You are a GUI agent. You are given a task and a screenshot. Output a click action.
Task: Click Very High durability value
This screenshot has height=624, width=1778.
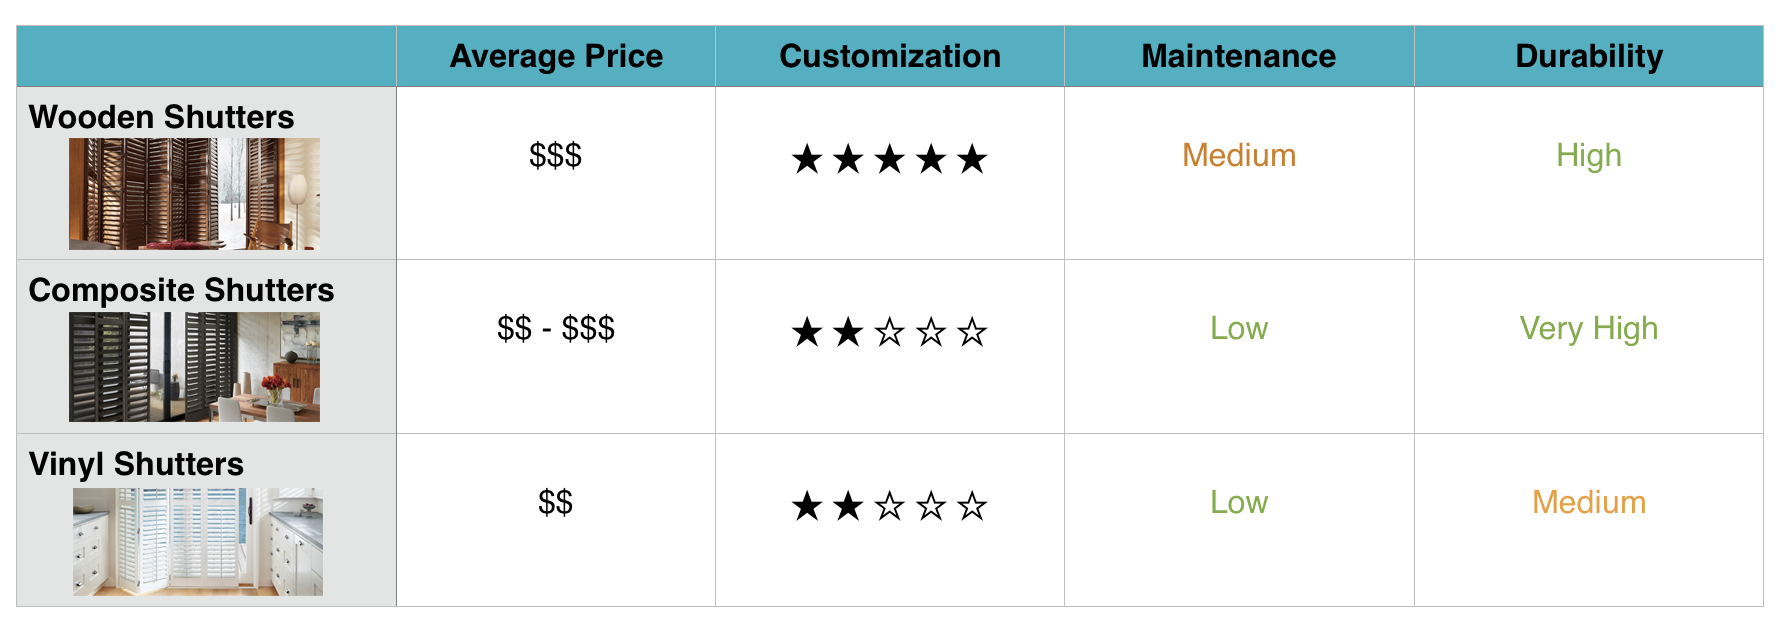click(1589, 329)
